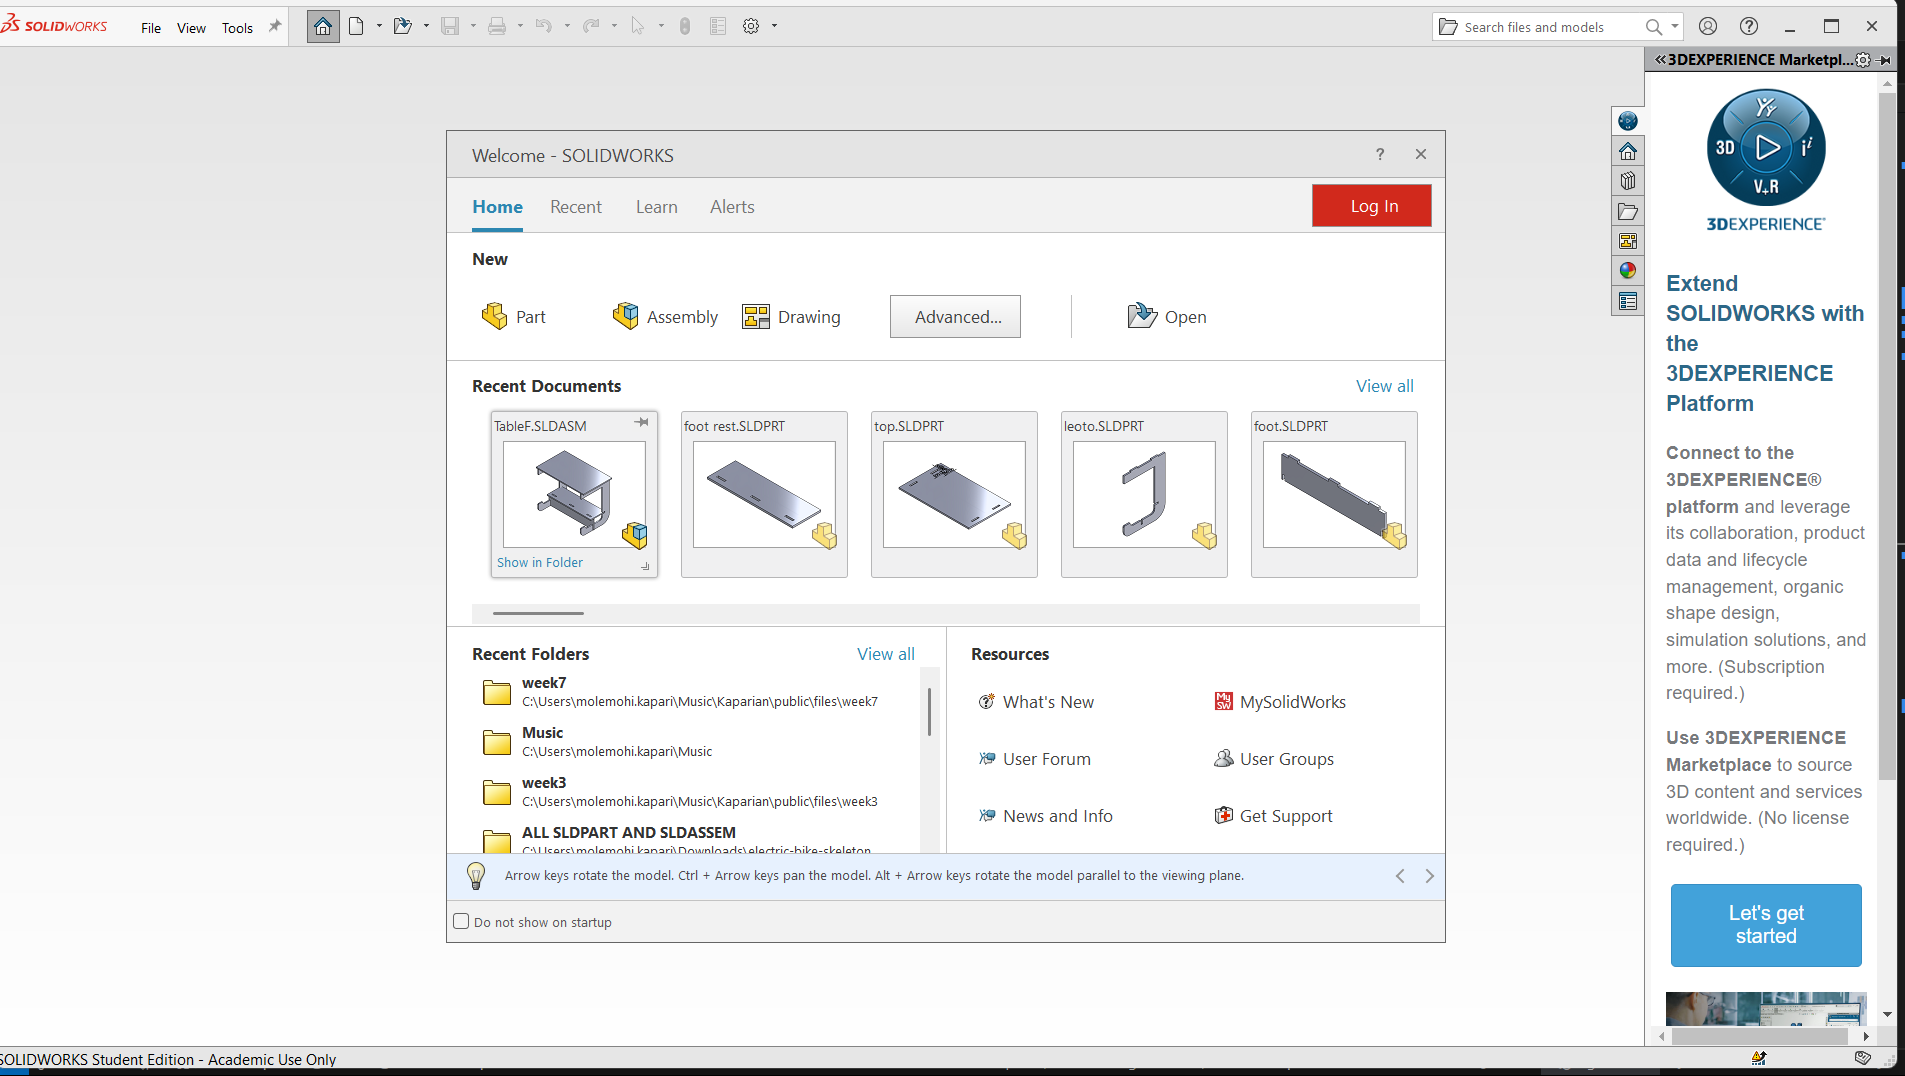The width and height of the screenshot is (1905, 1076).
Task: Check Do not show on startup
Action: point(461,922)
